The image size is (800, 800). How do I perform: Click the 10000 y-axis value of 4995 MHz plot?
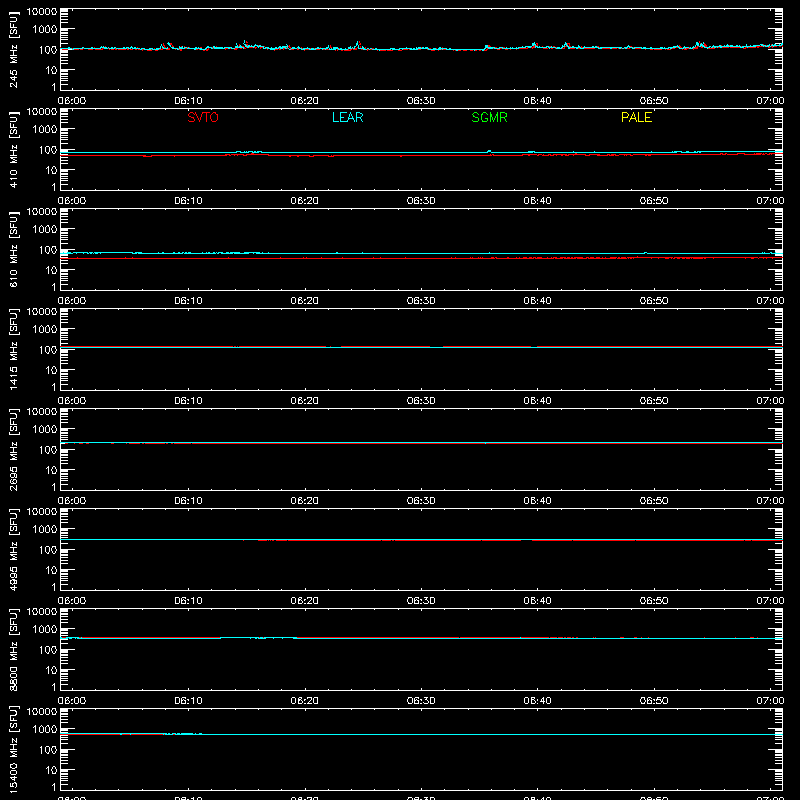pyautogui.click(x=42, y=512)
